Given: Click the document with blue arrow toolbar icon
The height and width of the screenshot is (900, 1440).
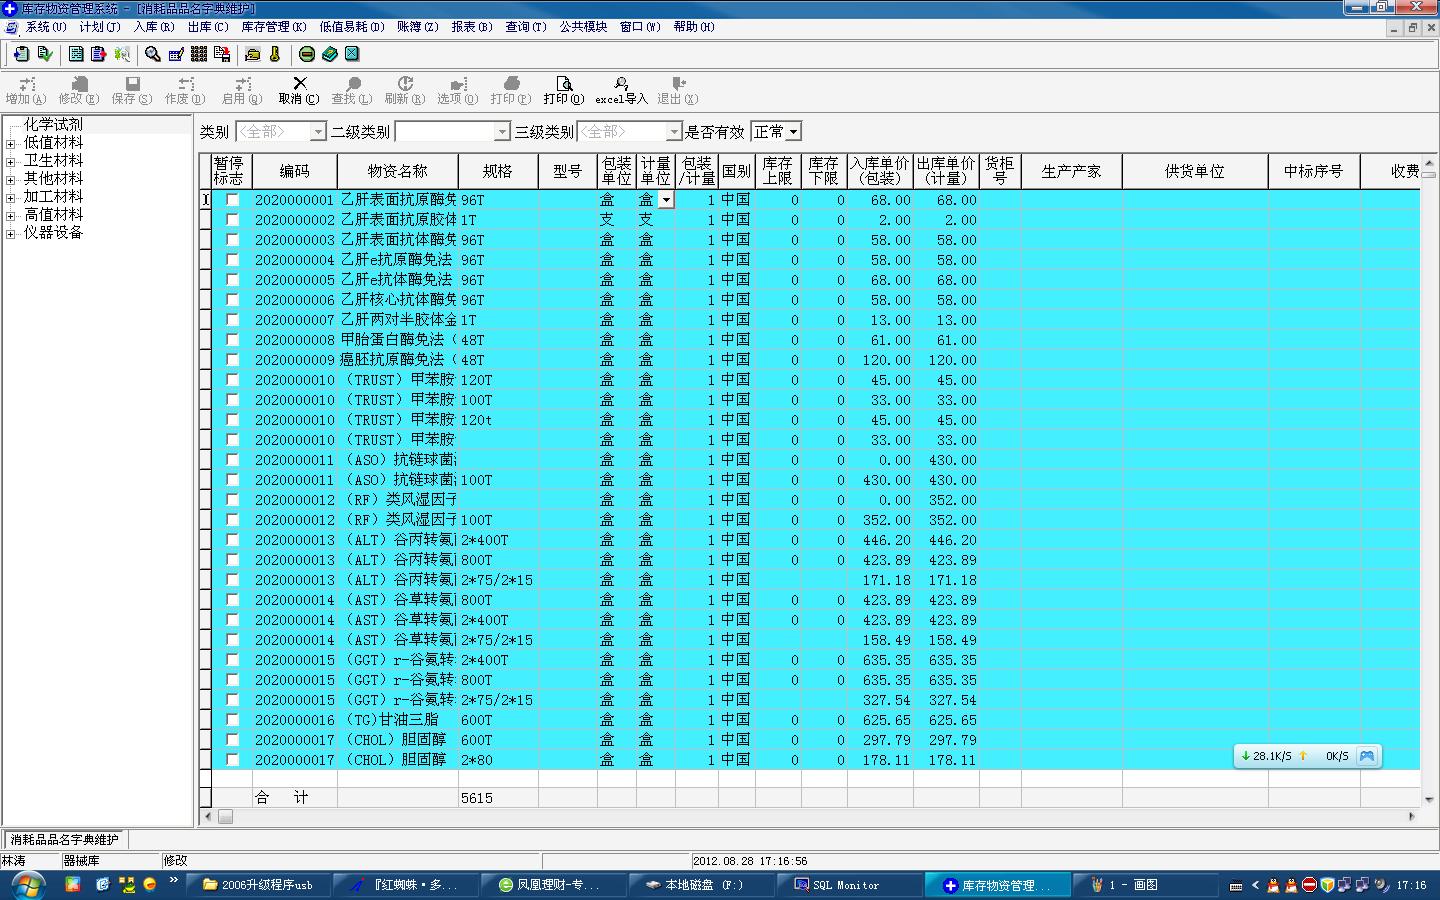Looking at the screenshot, I should [x=21, y=54].
